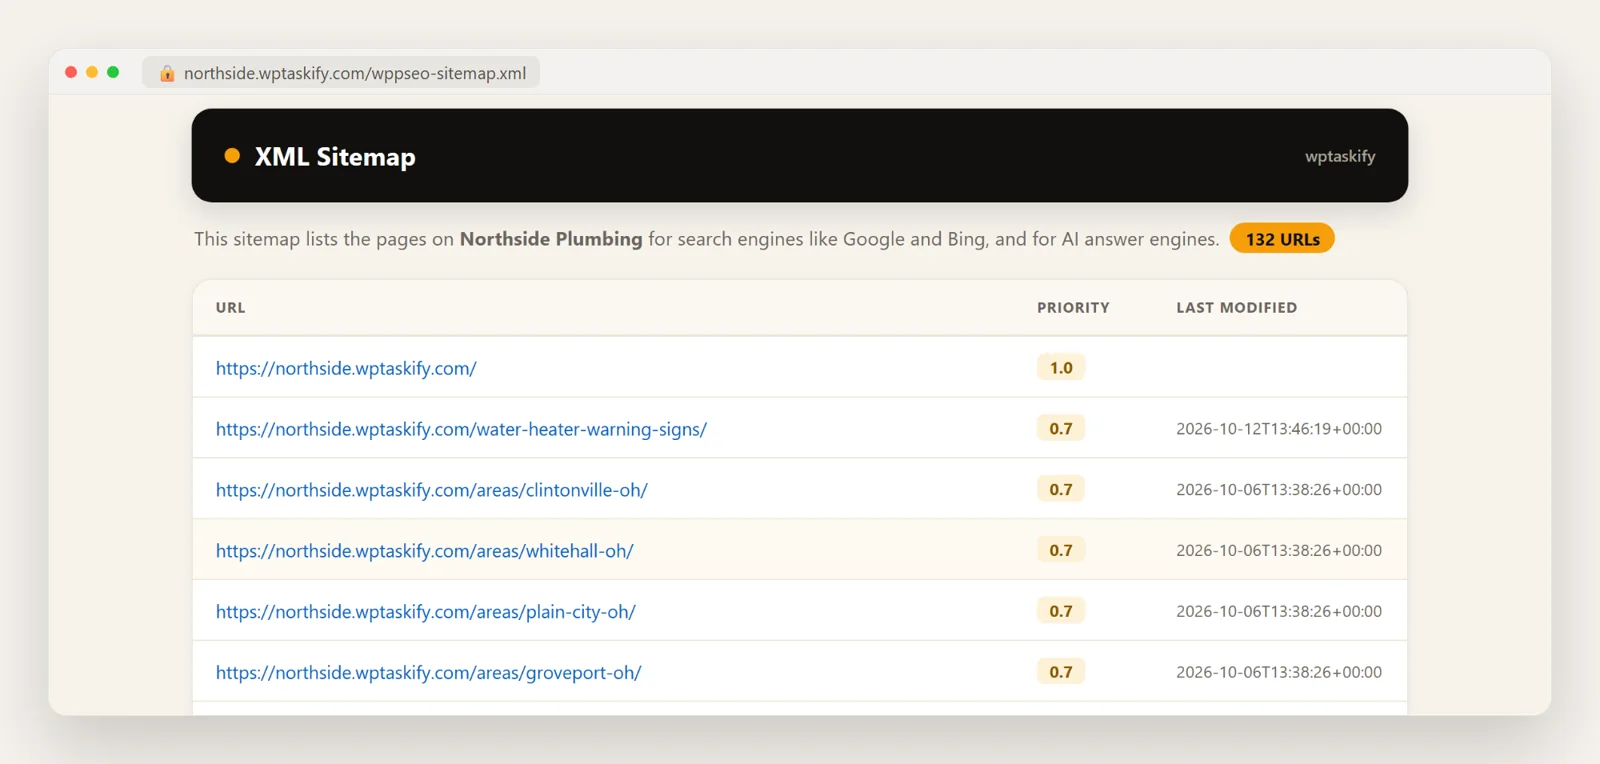
Task: Open the whitehall-oh area link
Action: [425, 551]
